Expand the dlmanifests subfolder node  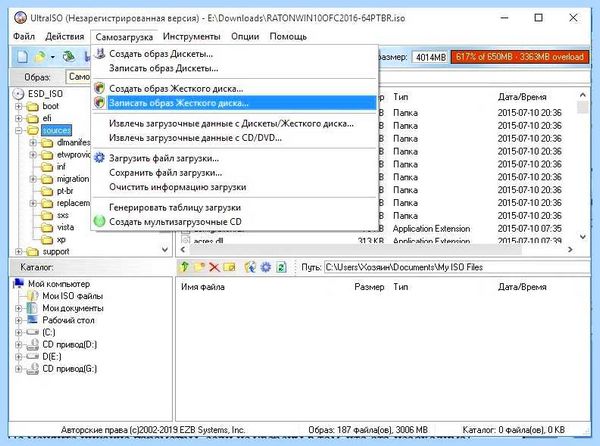tap(33, 143)
